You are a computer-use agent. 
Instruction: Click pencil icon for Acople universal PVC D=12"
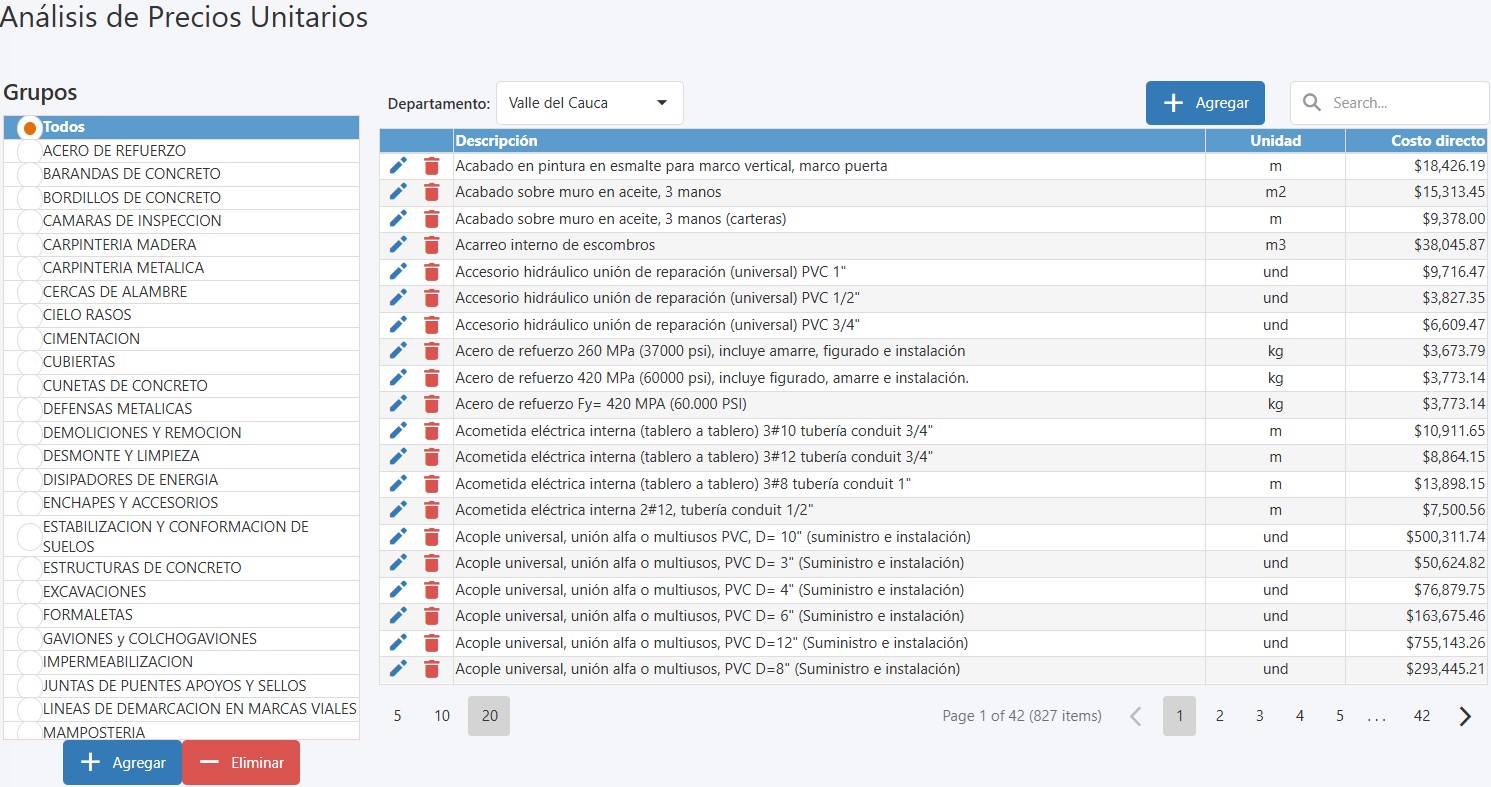tap(398, 642)
